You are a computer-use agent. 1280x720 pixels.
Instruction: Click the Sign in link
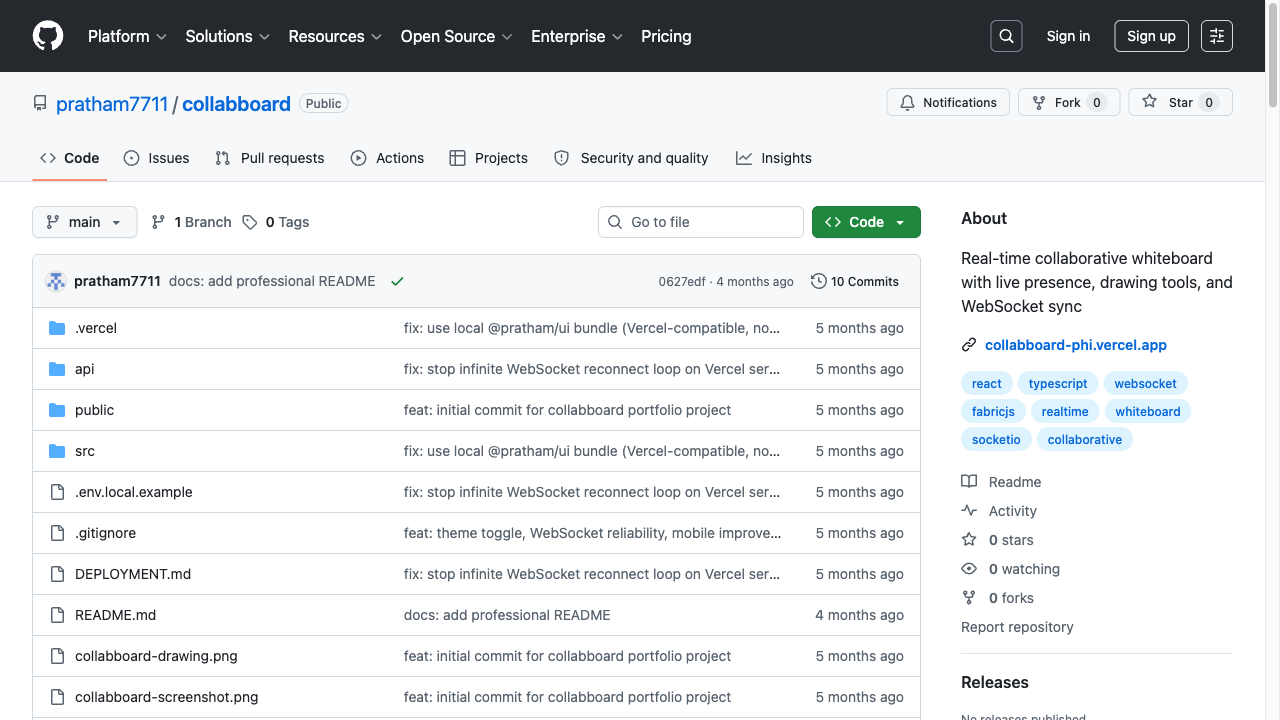[1068, 36]
